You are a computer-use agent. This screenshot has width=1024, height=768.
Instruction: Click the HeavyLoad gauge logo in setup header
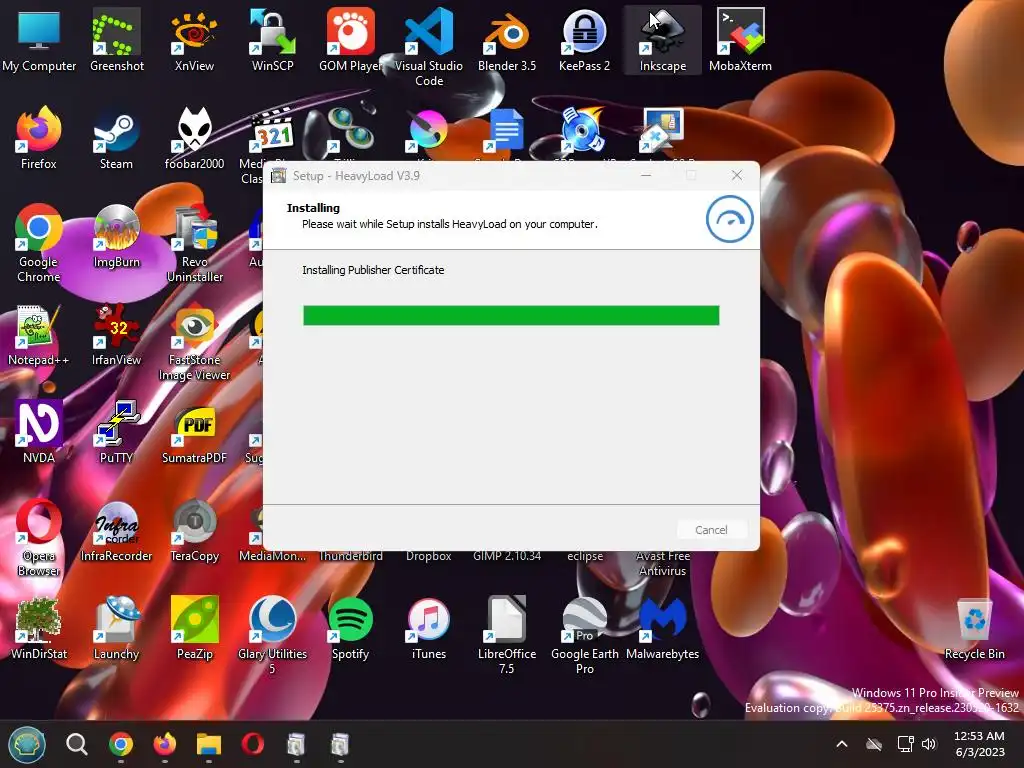(729, 219)
